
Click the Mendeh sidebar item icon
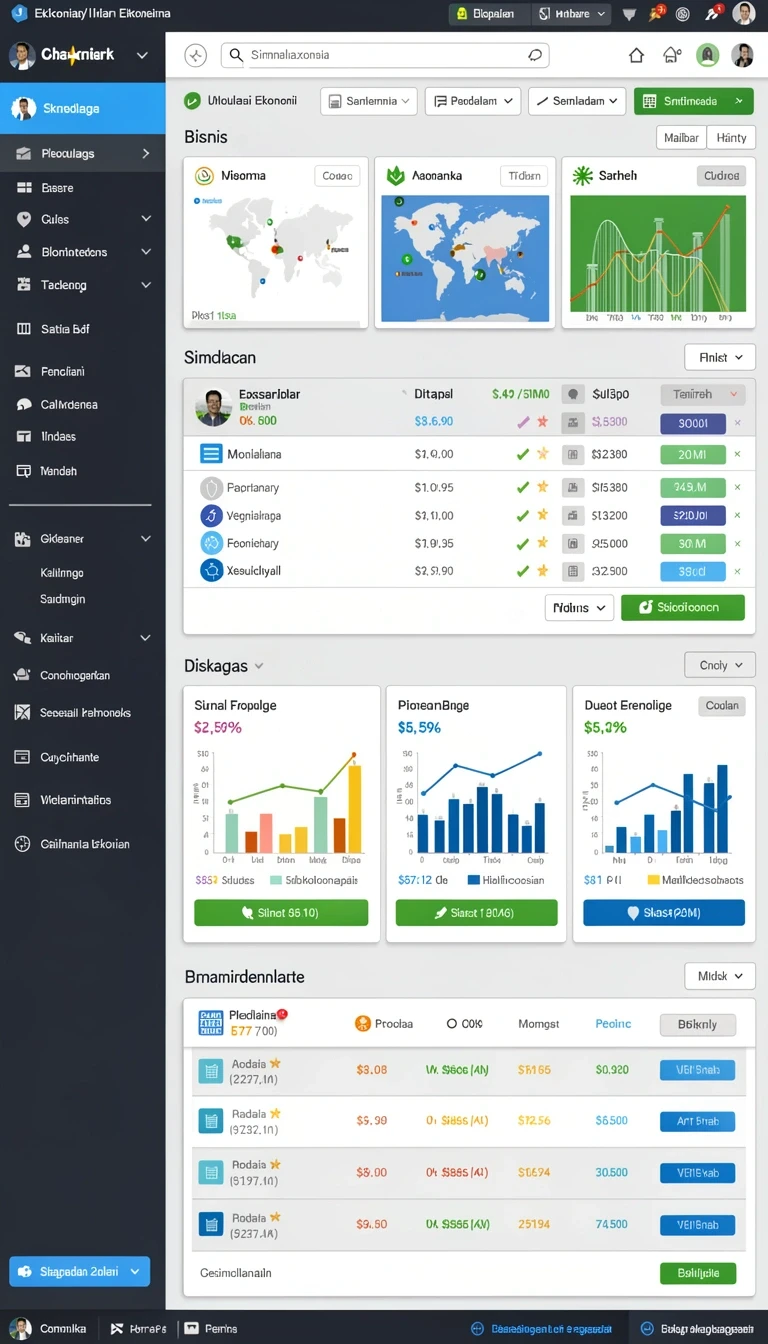click(24, 470)
